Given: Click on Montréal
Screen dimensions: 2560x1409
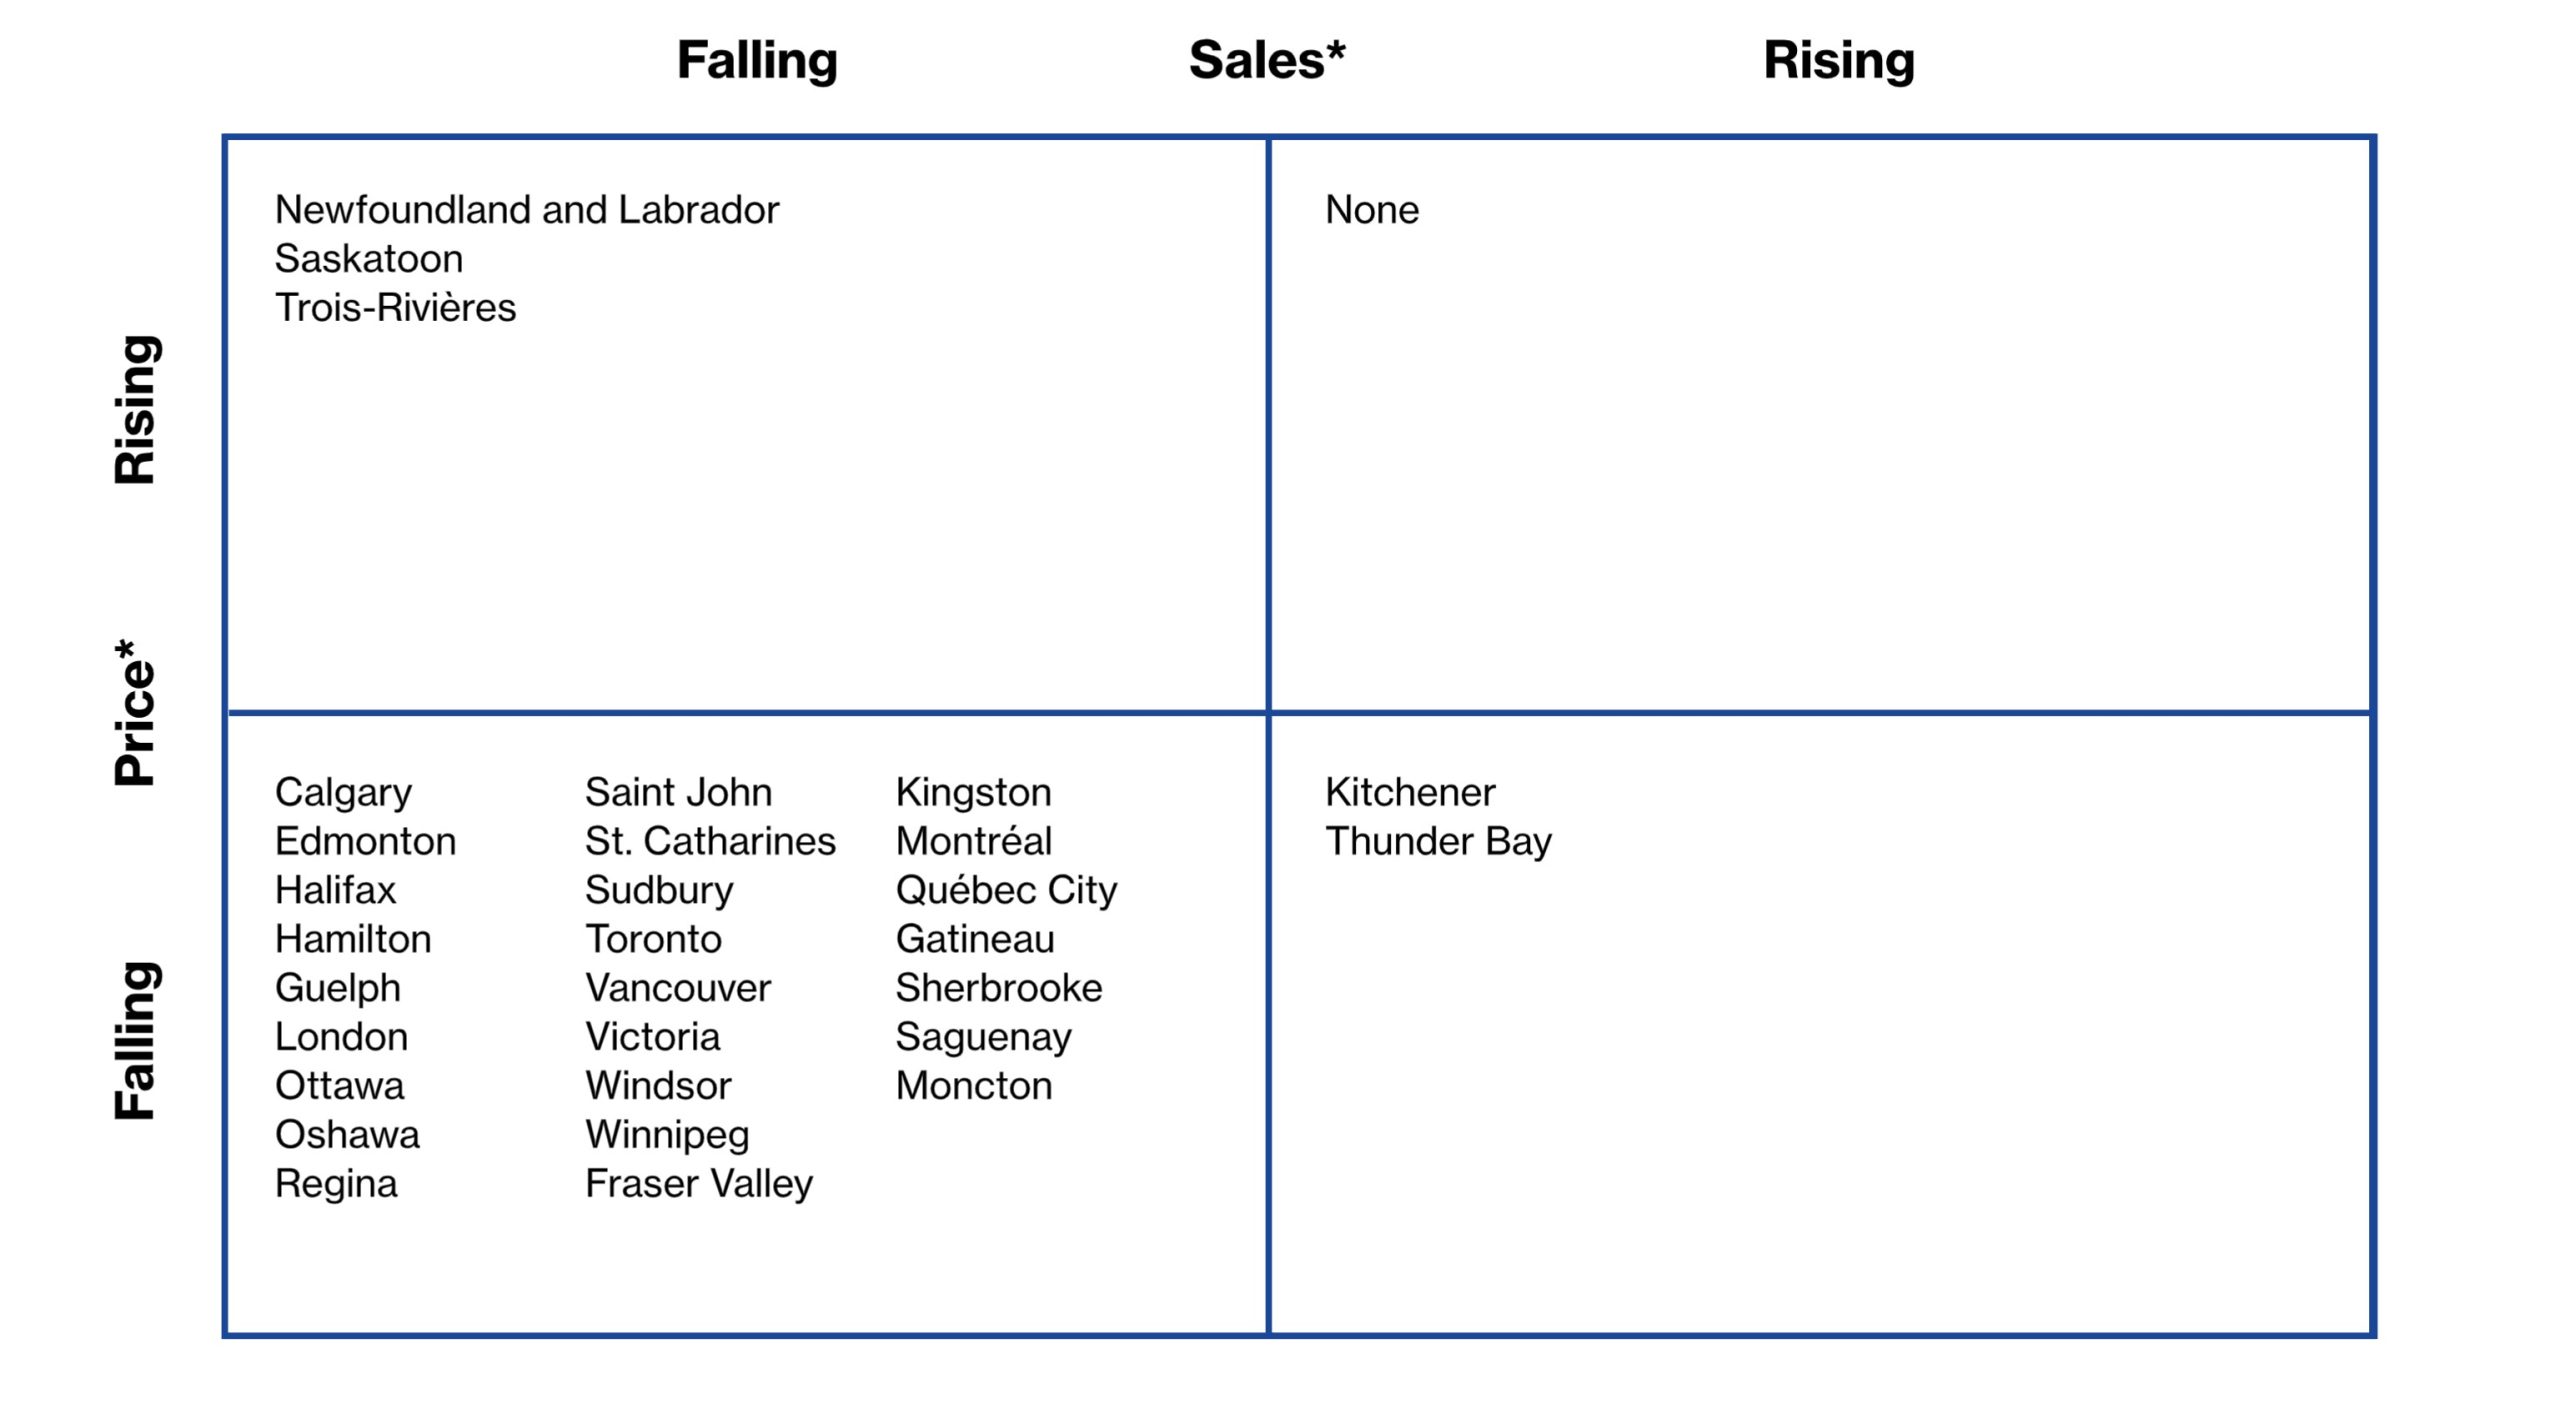Looking at the screenshot, I should click(x=974, y=841).
